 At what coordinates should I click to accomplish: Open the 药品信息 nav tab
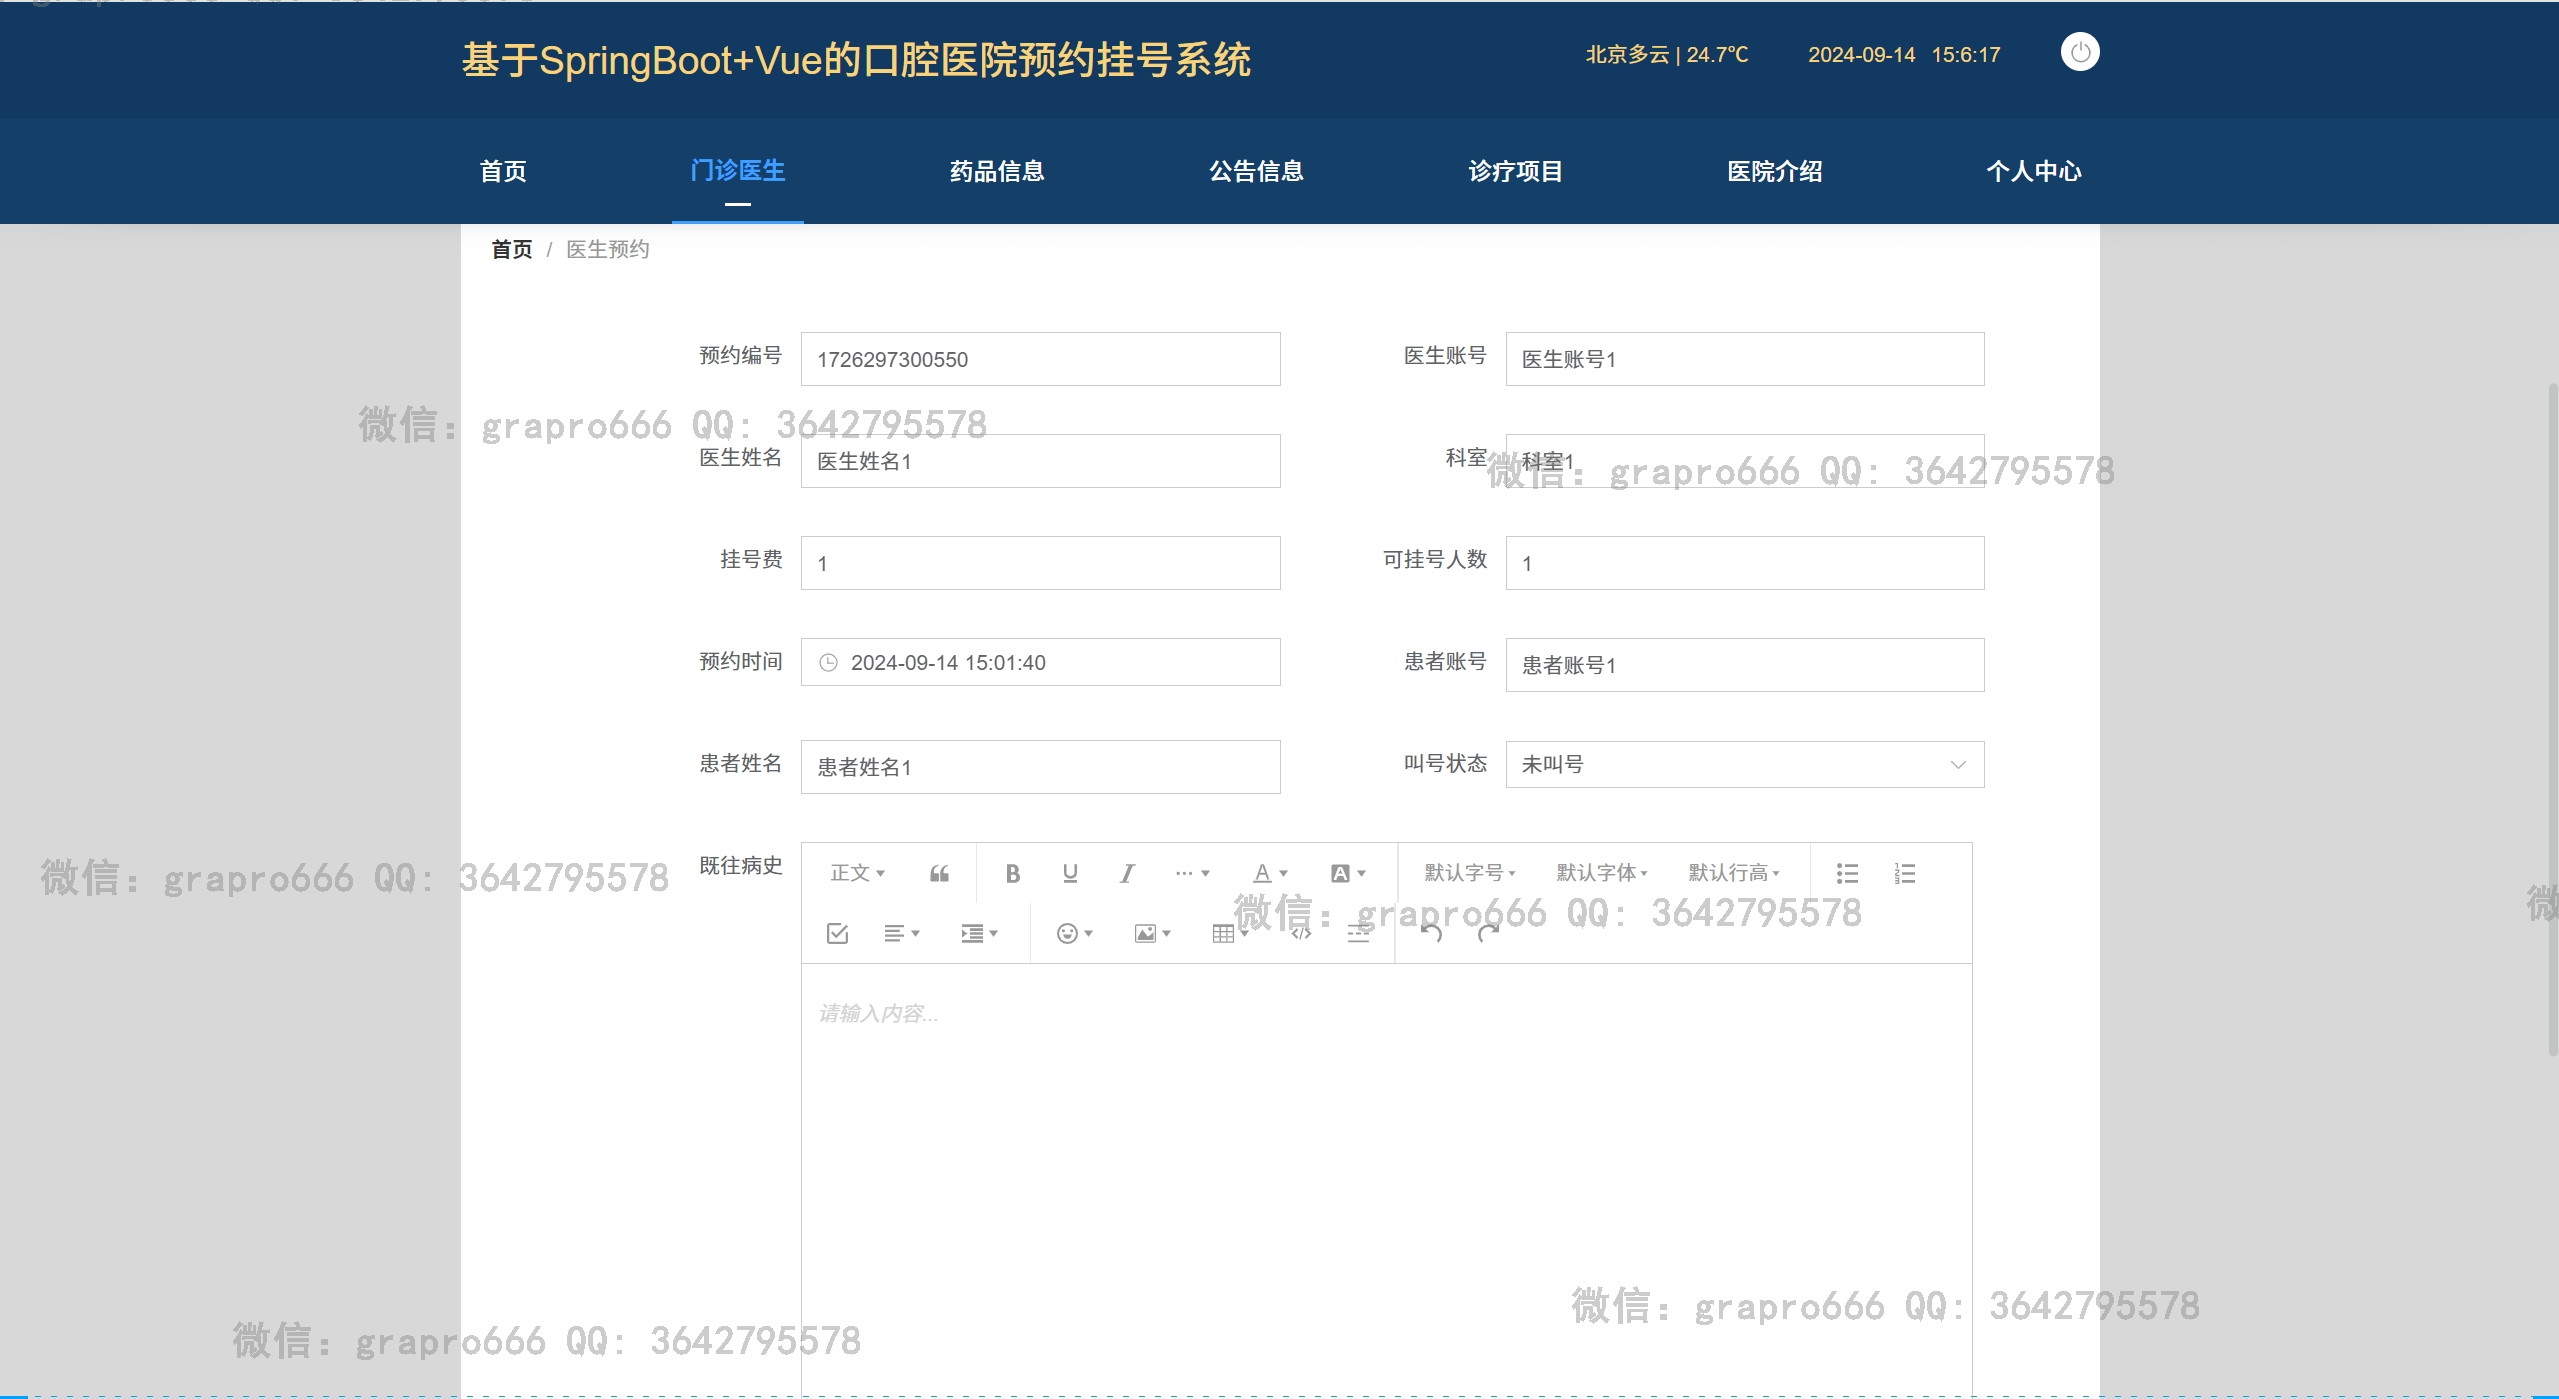pyautogui.click(x=996, y=171)
